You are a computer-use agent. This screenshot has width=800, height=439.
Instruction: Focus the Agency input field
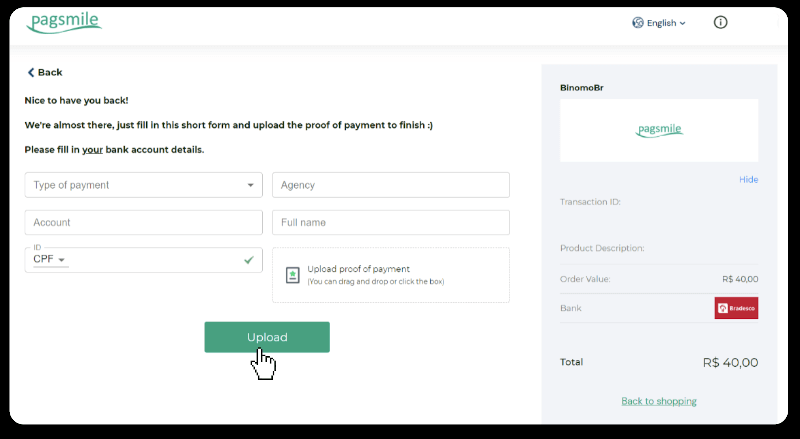391,185
